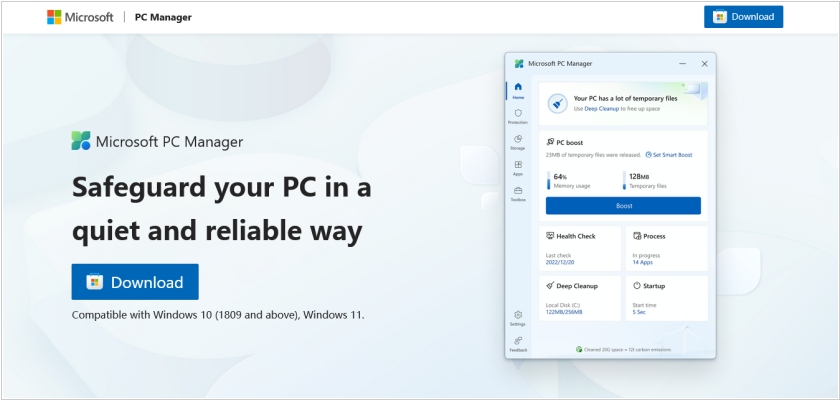Open Settings gear in app sidebar
Viewport: 840px width, 400px height.
pyautogui.click(x=518, y=318)
